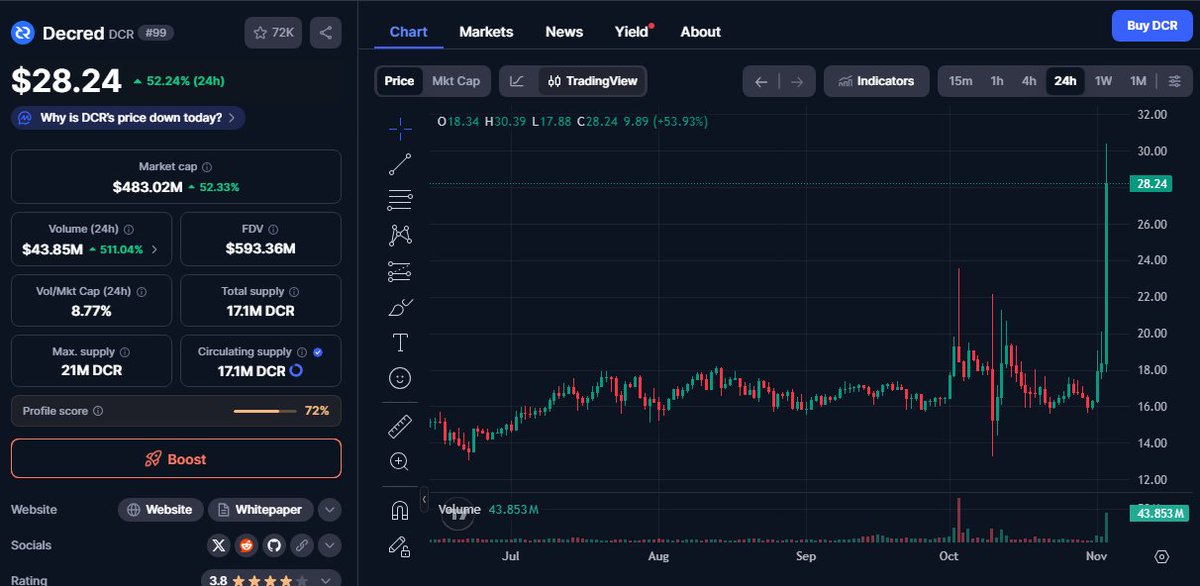1200x586 pixels.
Task: Open the News tab
Action: [x=564, y=32]
